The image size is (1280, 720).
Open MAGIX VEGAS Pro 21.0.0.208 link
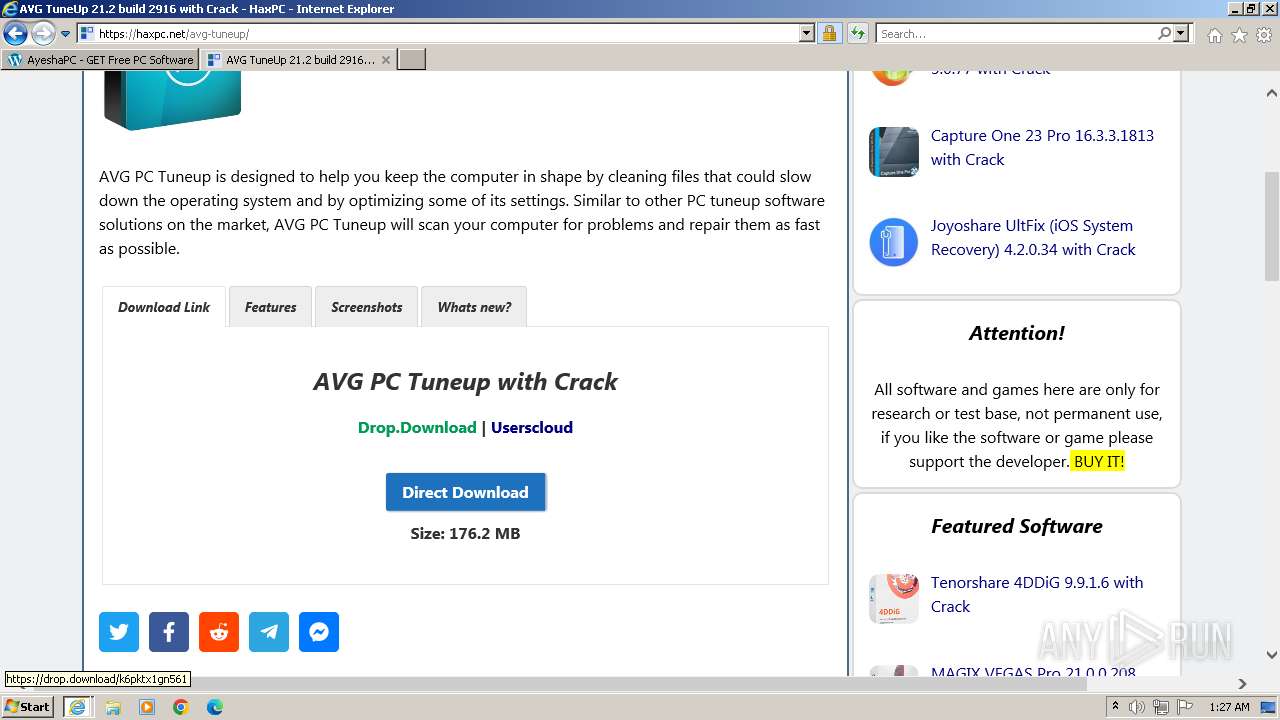[1033, 672]
